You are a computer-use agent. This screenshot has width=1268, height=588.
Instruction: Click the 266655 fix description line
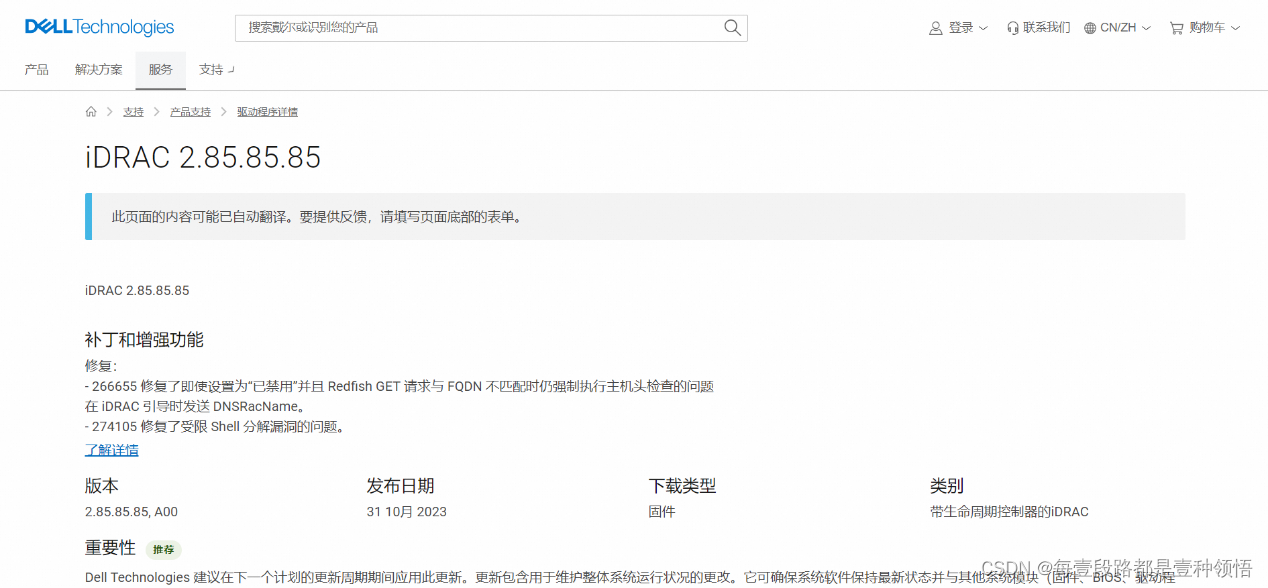(399, 386)
